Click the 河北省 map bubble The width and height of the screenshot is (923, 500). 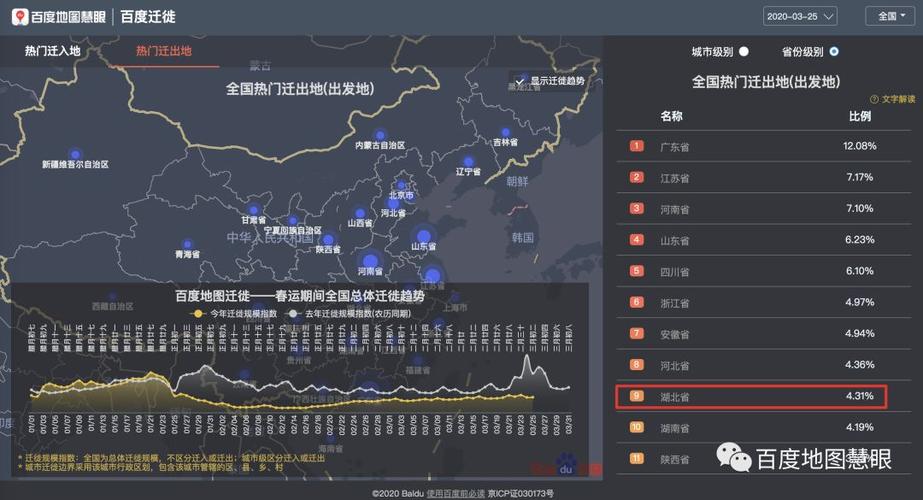(x=393, y=204)
